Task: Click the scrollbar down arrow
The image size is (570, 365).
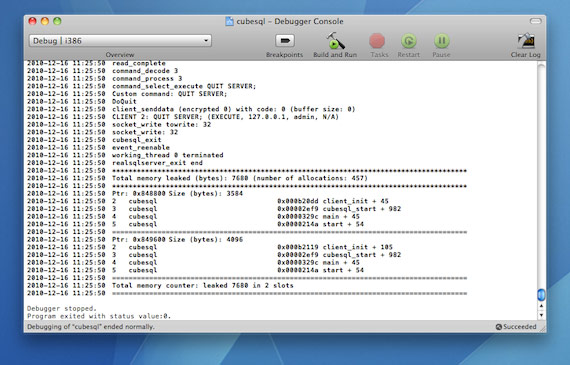Action: (x=541, y=315)
